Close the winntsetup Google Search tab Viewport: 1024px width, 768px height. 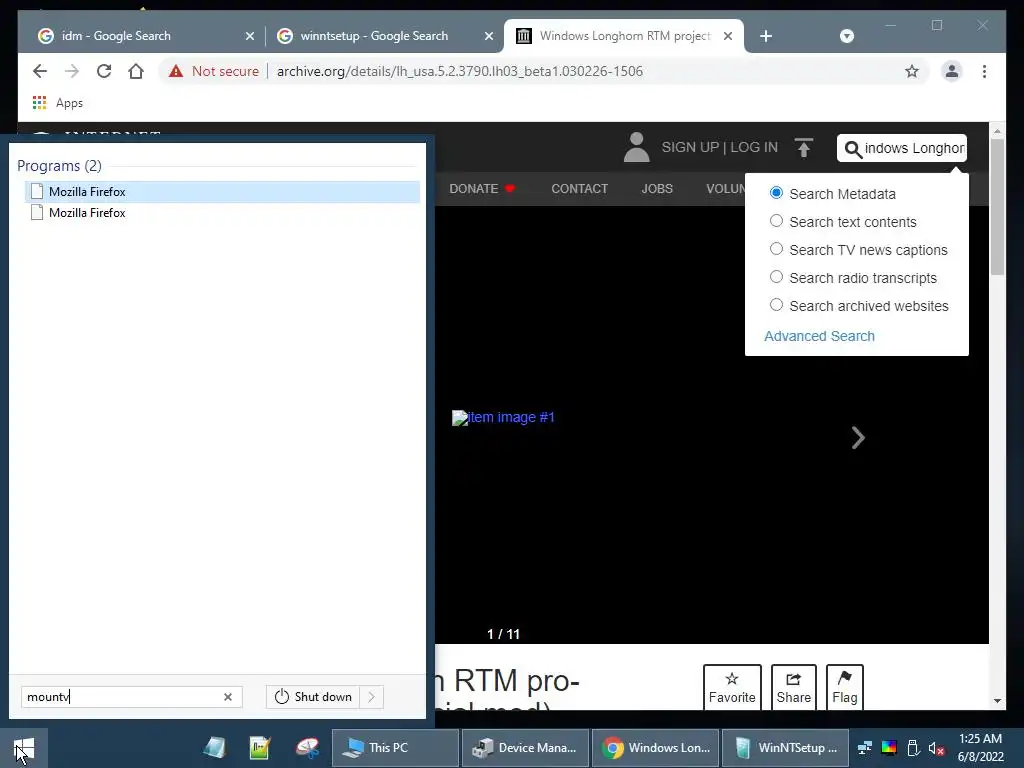pos(488,36)
